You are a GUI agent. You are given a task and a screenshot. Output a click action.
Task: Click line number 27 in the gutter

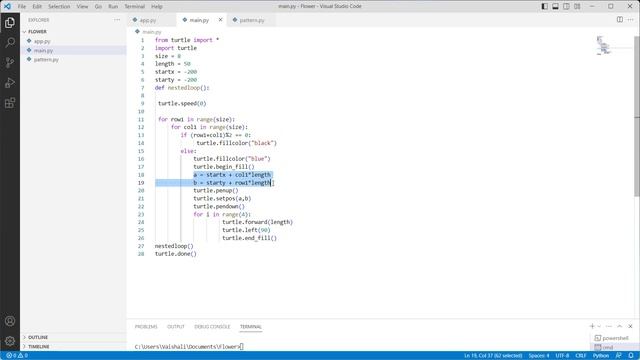click(141, 246)
